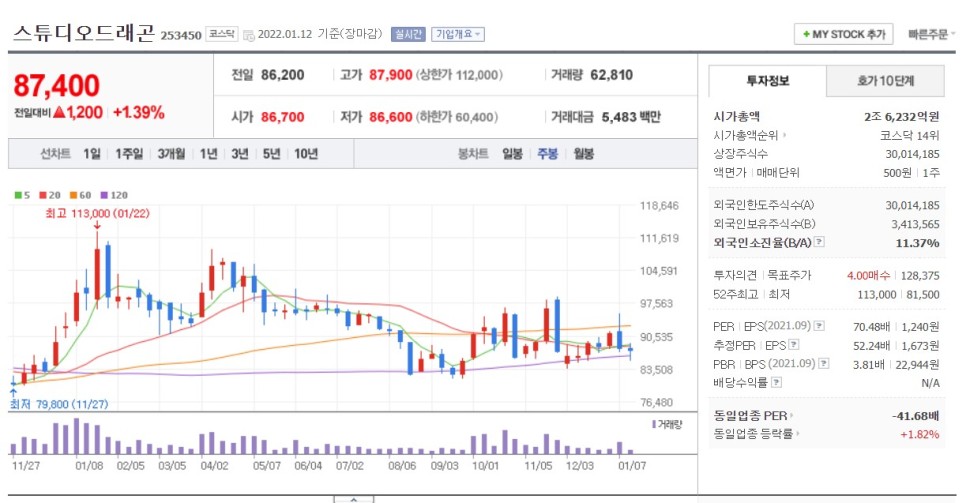Open the calendar icon beside the date
Screen dimensions: 966x503
(249, 36)
